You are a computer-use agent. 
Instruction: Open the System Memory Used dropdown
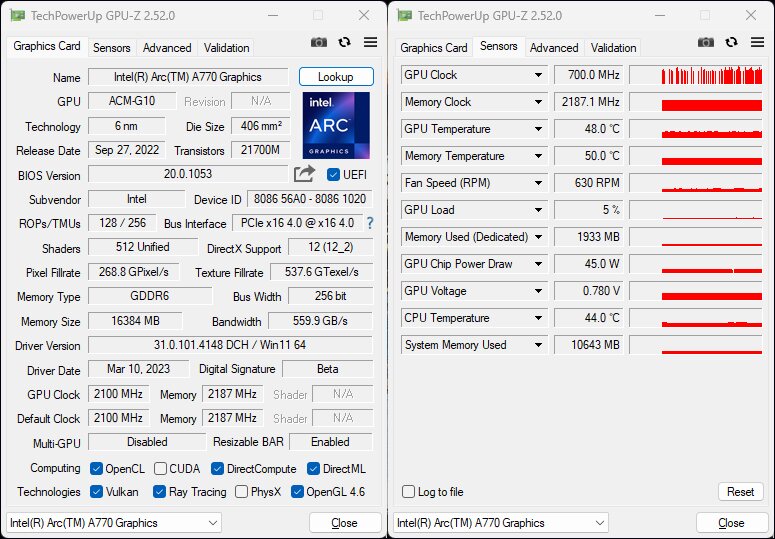[x=538, y=345]
